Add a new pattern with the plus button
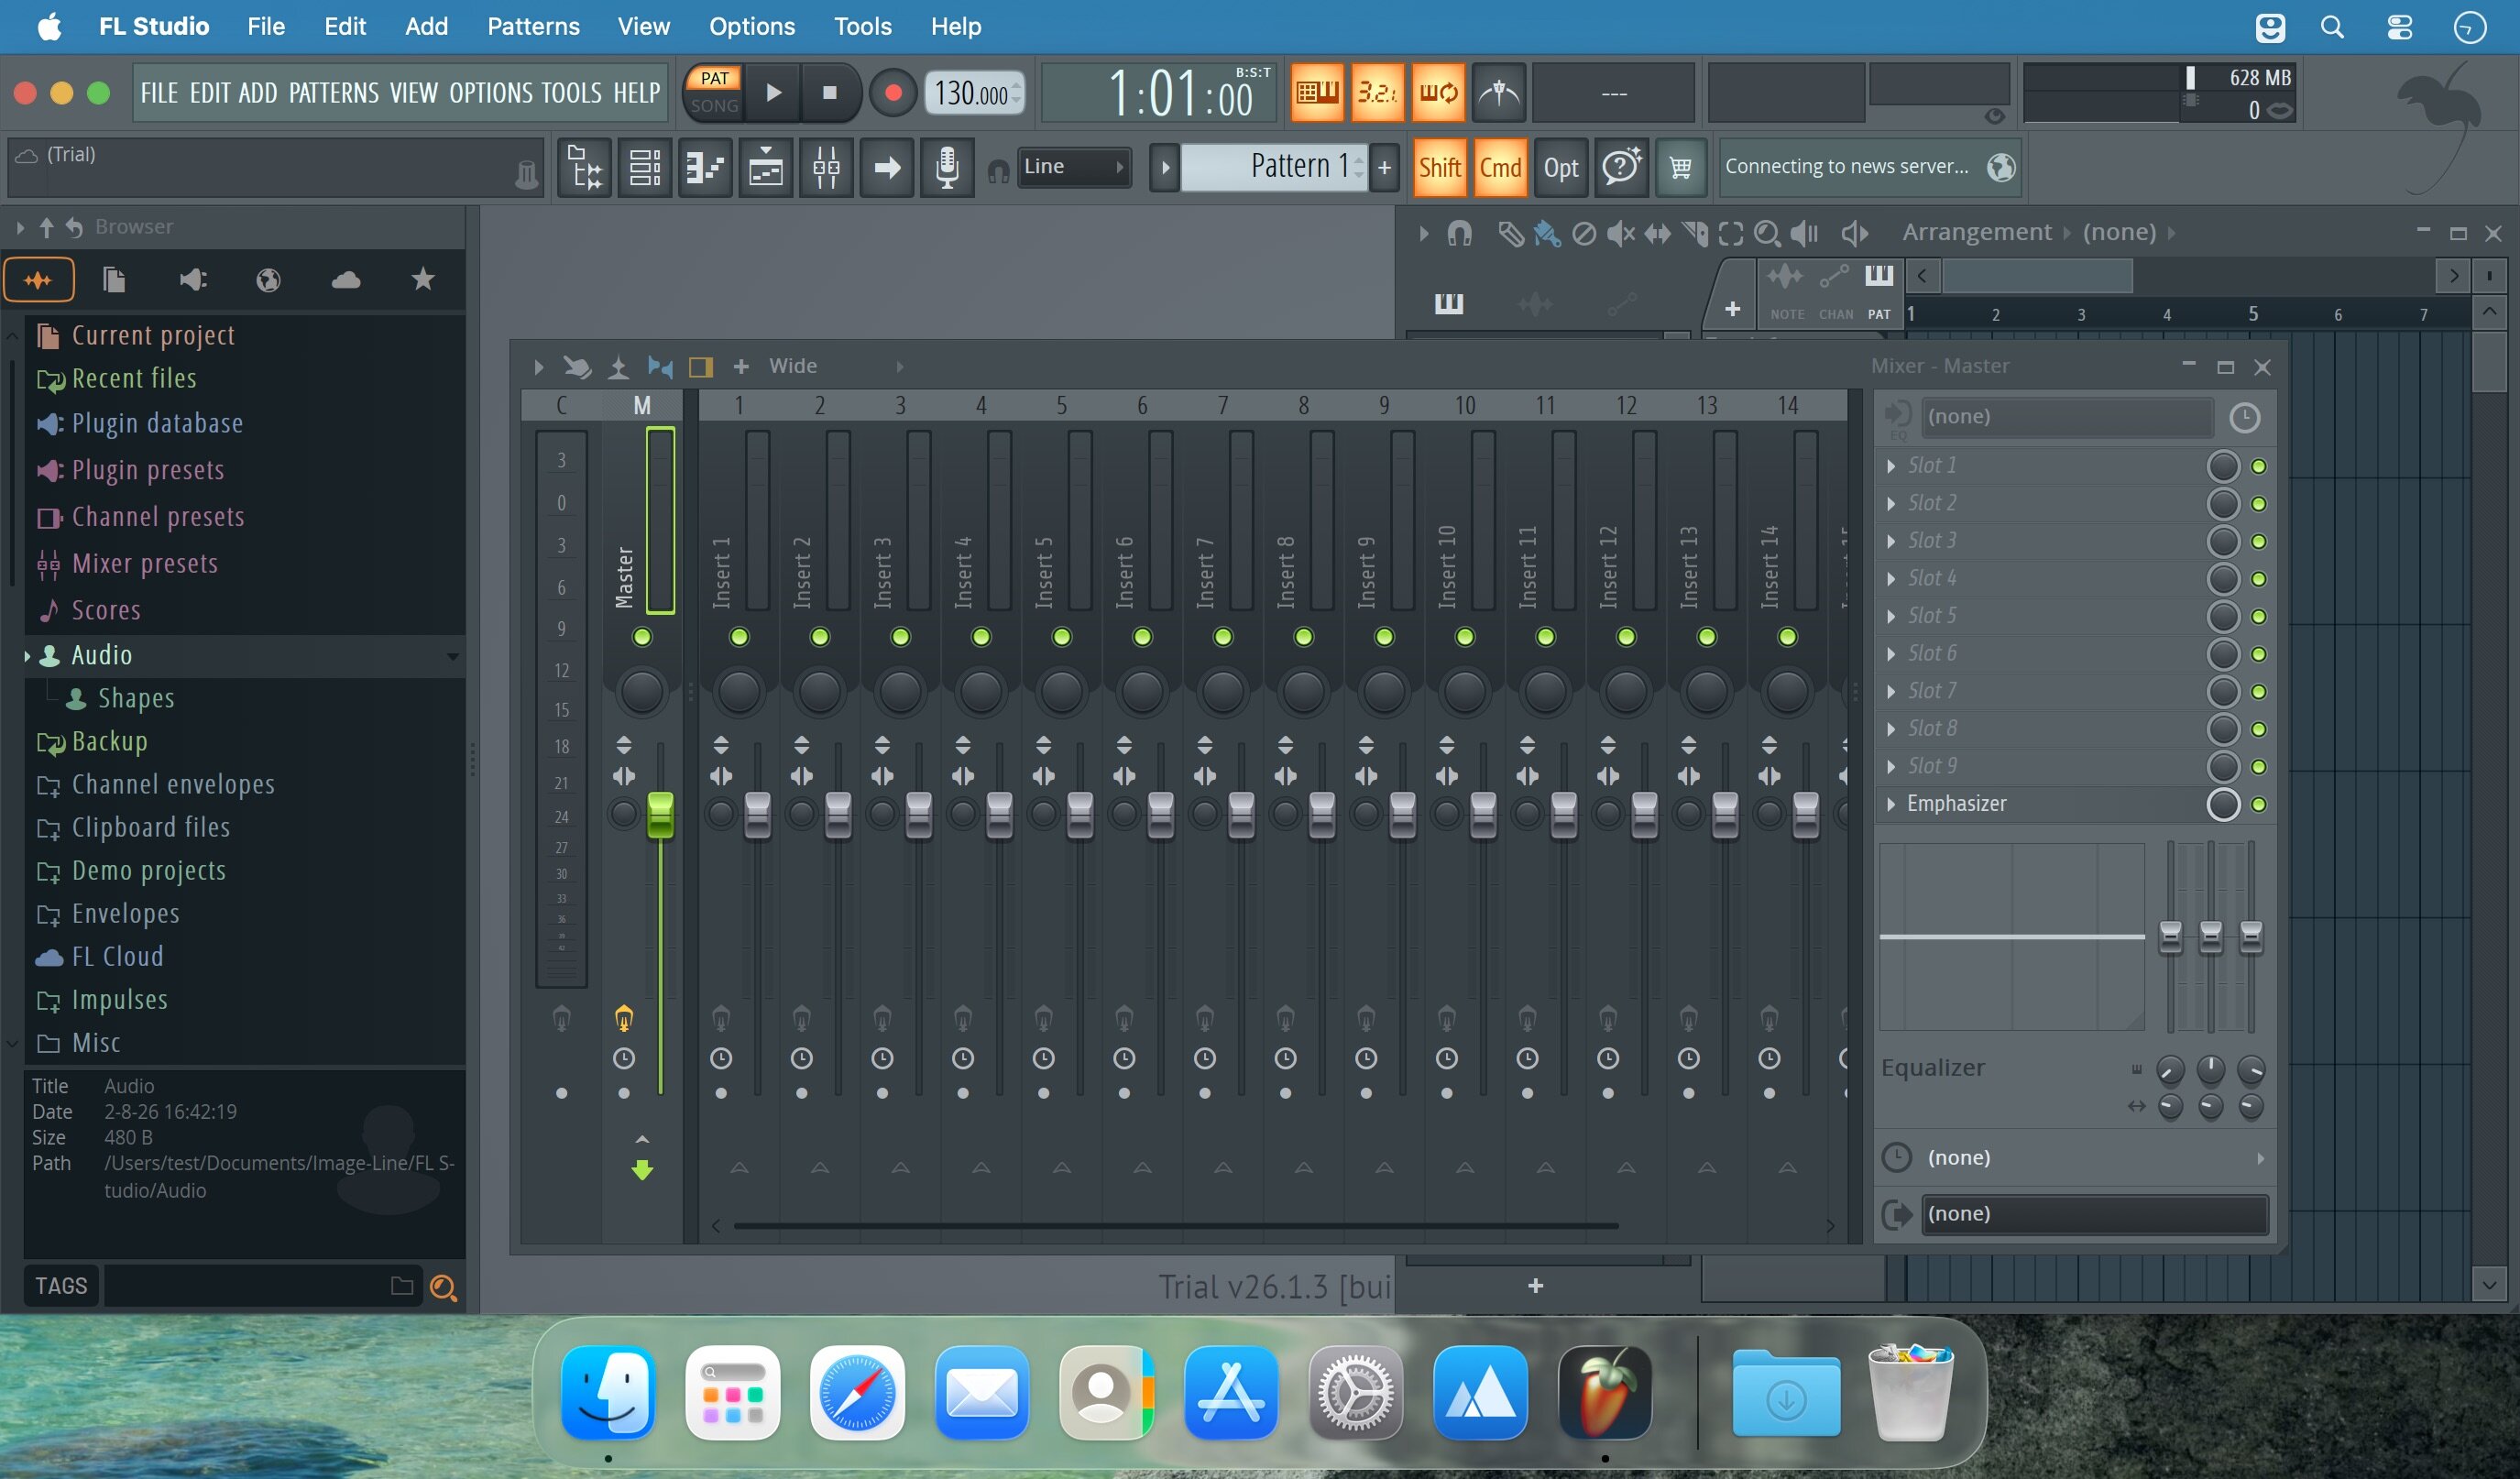Screen dimensions: 2520x1479 [x=1384, y=167]
